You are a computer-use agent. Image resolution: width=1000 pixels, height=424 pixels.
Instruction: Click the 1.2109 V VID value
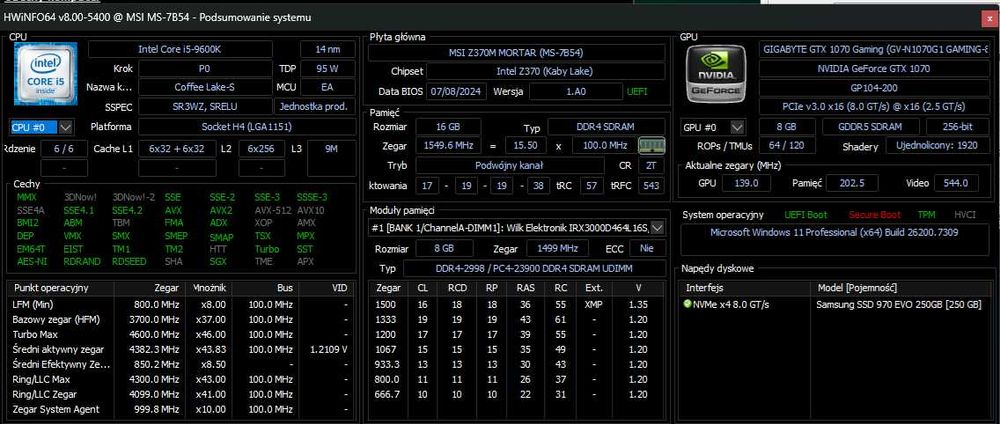tap(328, 349)
